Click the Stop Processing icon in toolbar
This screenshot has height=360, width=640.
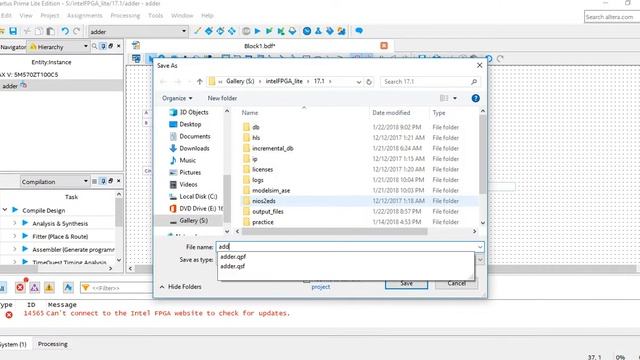(246, 31)
